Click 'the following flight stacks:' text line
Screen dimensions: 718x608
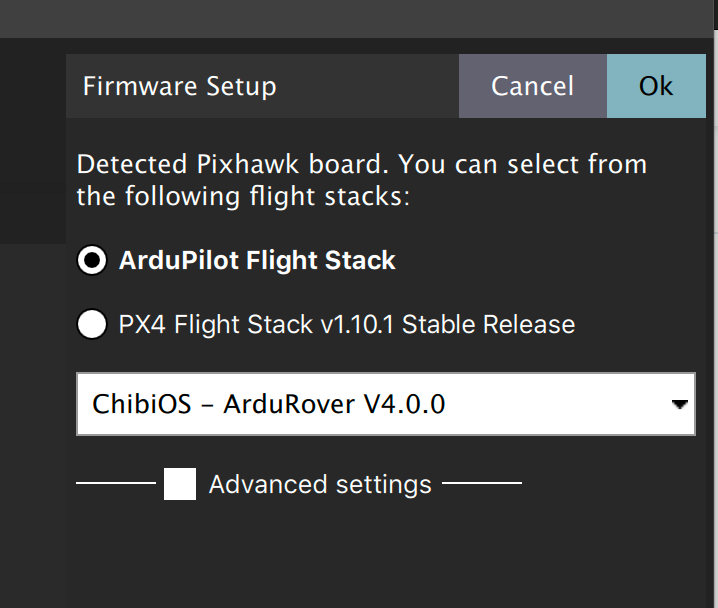[243, 196]
